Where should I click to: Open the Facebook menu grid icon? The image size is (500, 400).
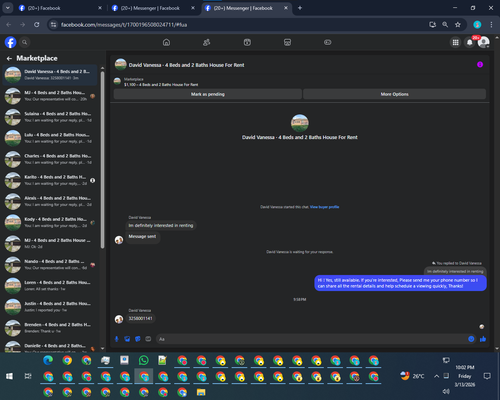pyautogui.click(x=455, y=42)
